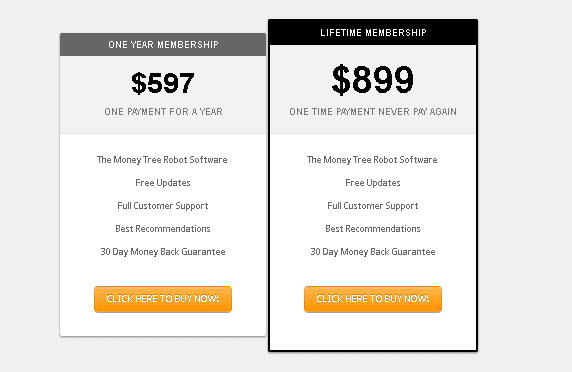Click blank area below One Year buy button
572x372 pixels.
[x=163, y=324]
